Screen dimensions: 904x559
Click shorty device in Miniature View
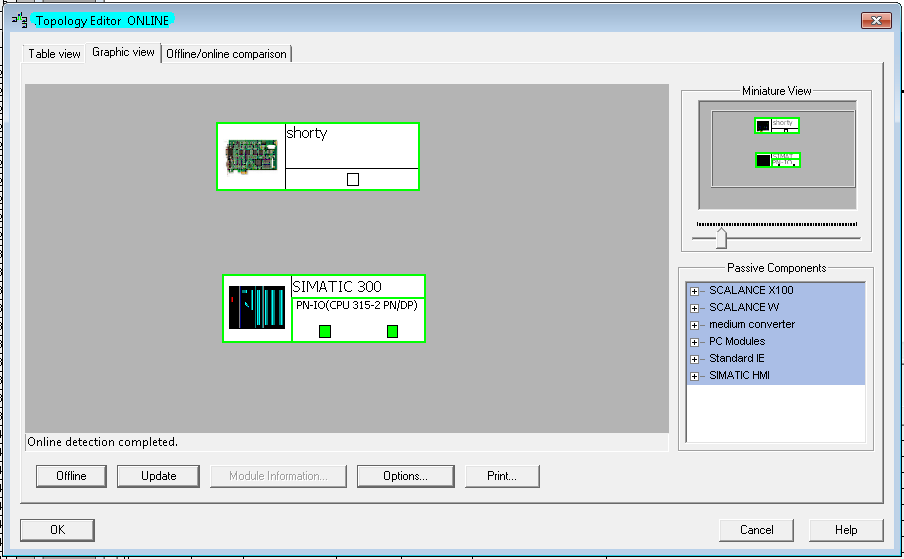(776, 126)
